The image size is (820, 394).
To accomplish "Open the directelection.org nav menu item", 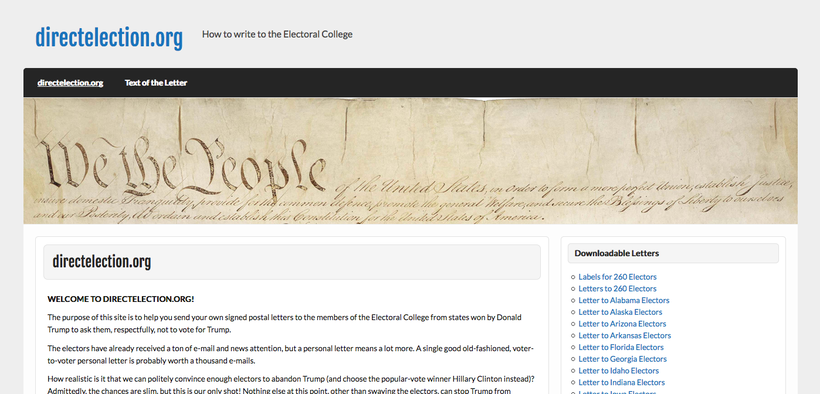I will pyautogui.click(x=70, y=83).
